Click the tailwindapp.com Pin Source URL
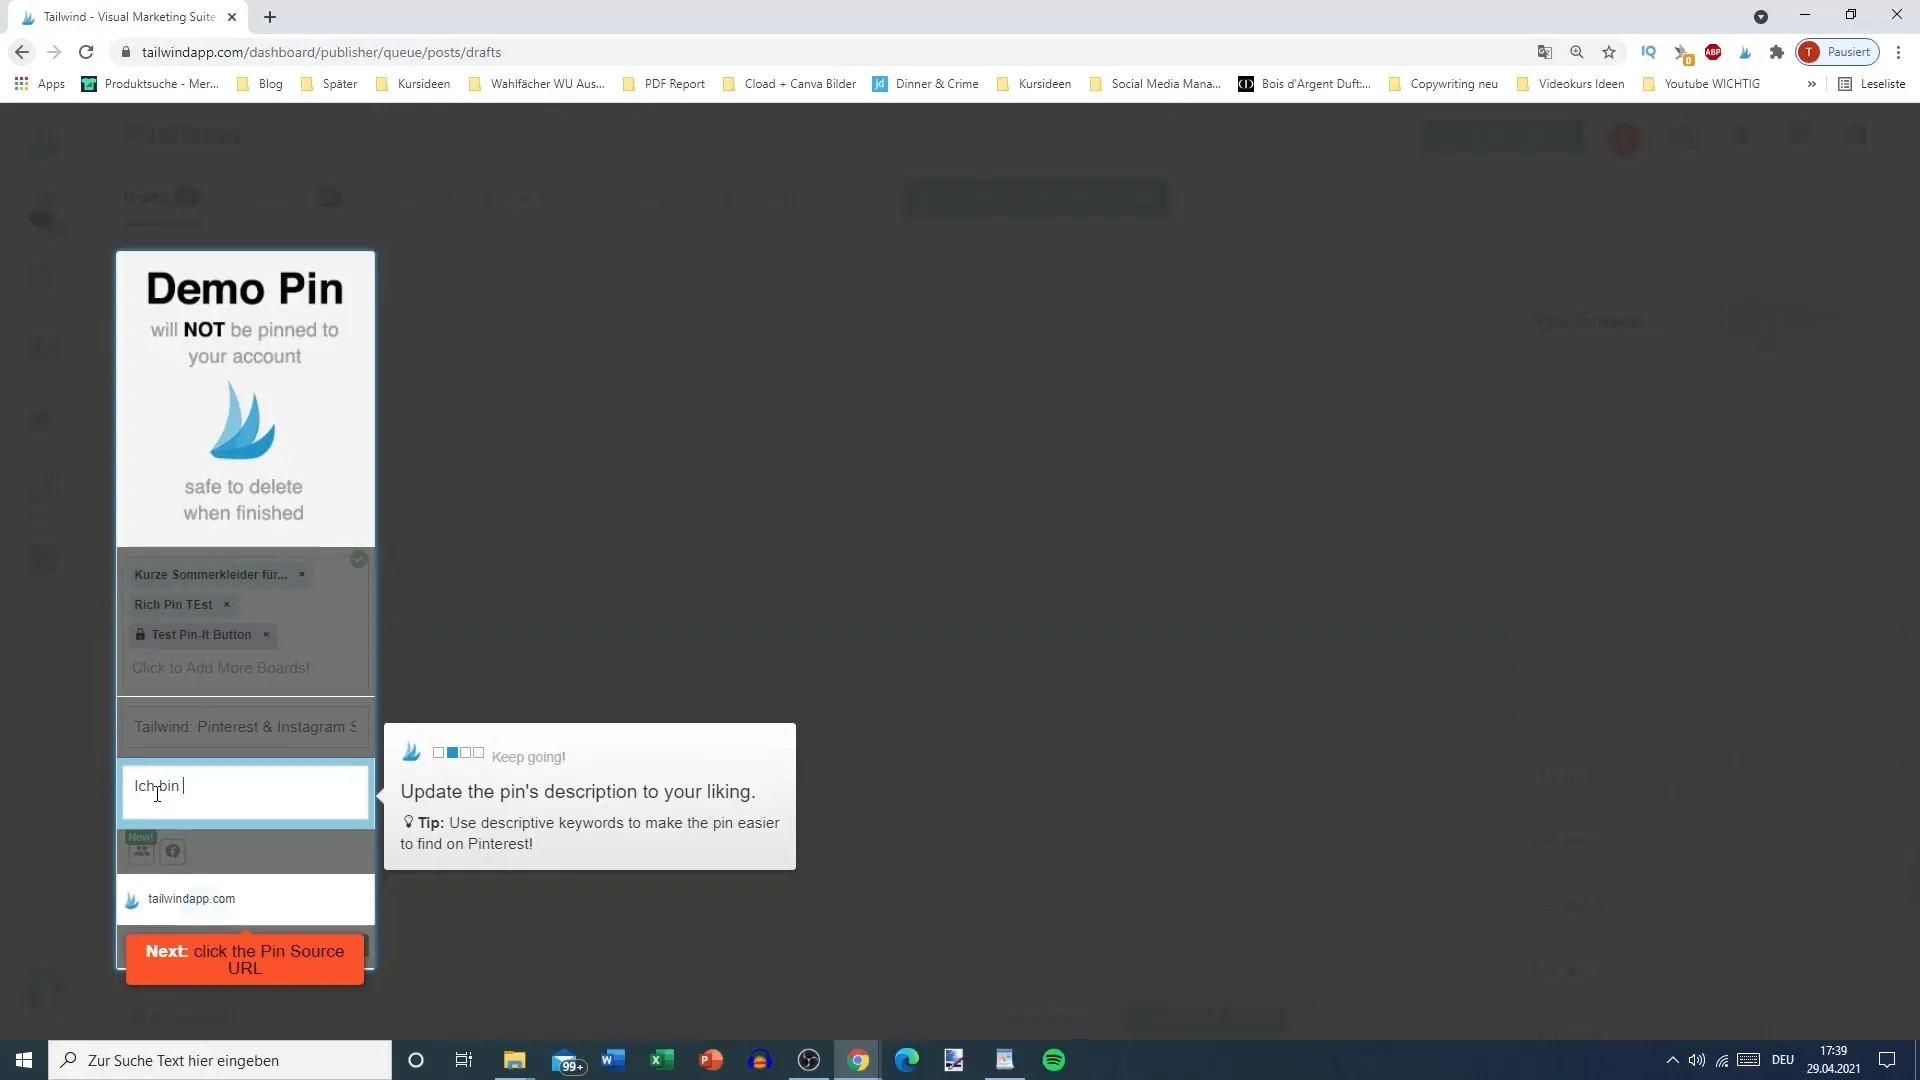 192,899
